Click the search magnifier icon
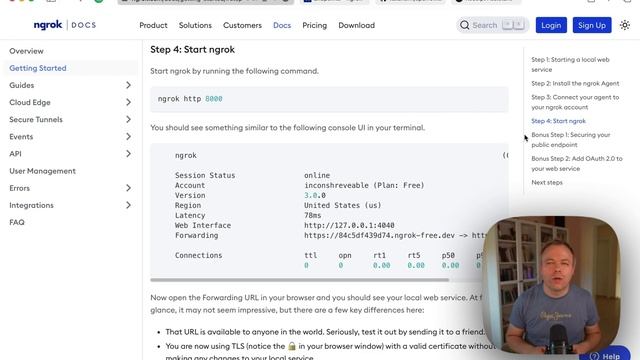This screenshot has width=640, height=360. (464, 25)
